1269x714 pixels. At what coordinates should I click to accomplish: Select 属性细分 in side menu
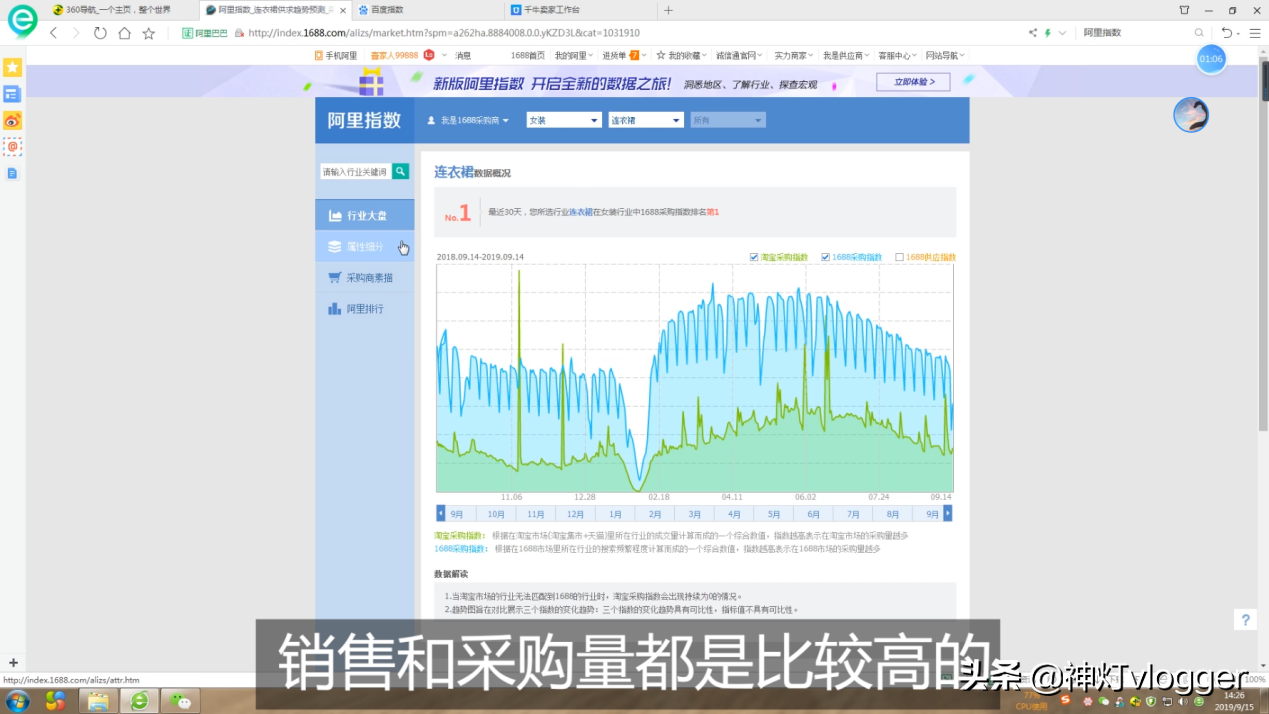365,247
